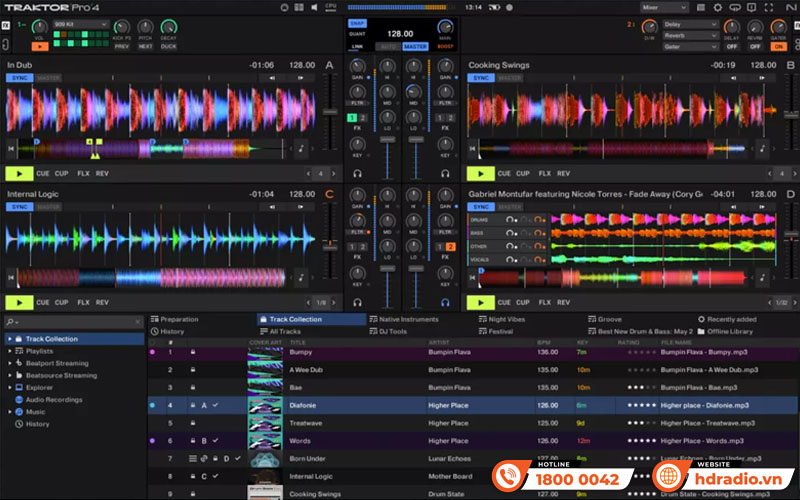
Task: Open the Reverb effect selector dropdown
Action: pyautogui.click(x=690, y=36)
